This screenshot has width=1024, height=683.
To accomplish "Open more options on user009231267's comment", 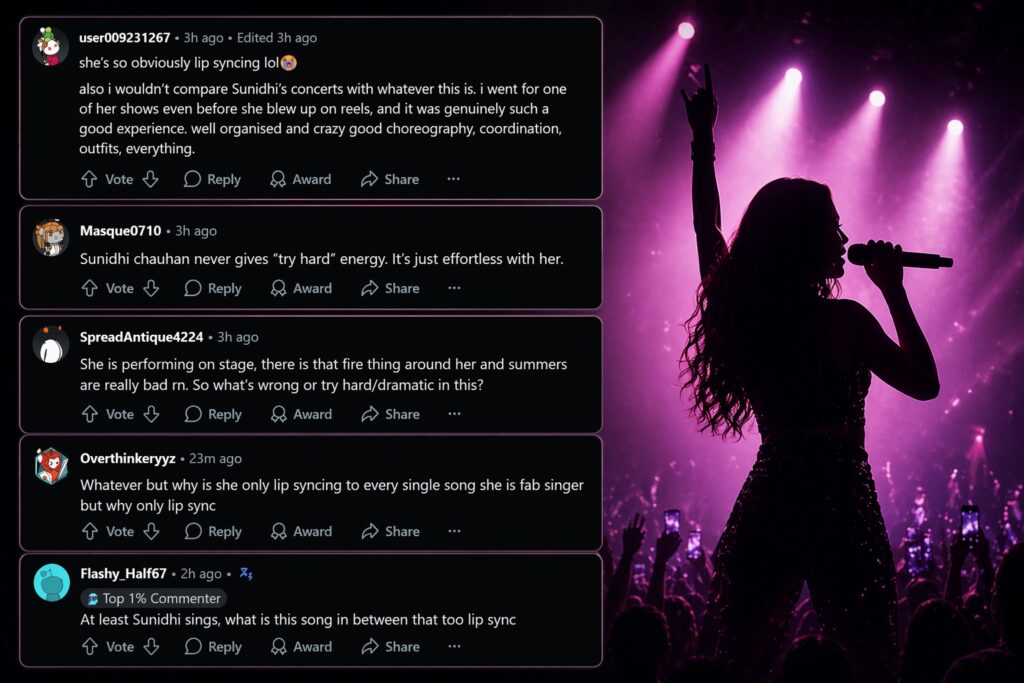I will click(x=453, y=179).
